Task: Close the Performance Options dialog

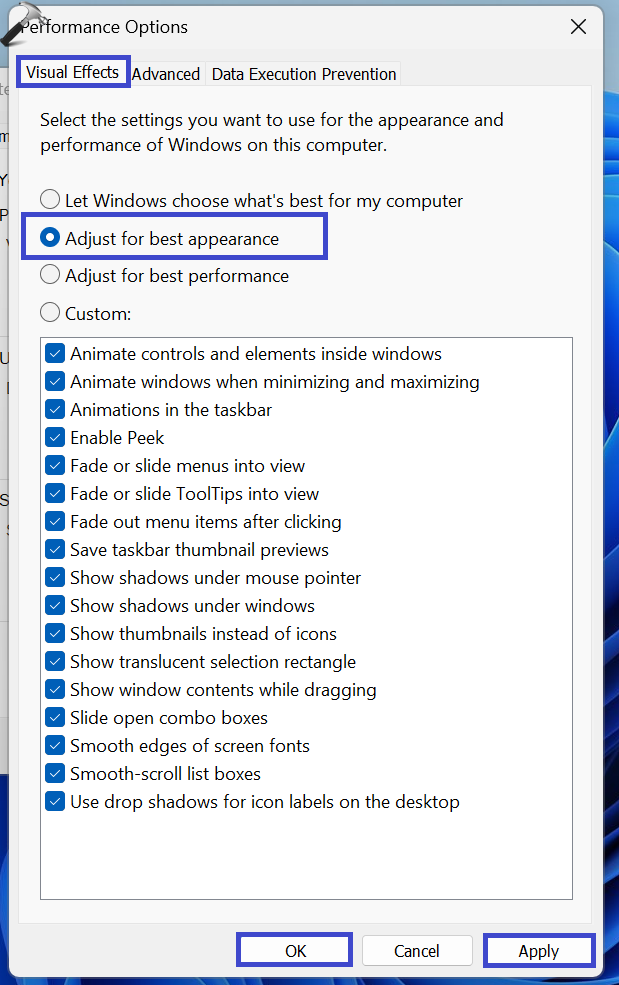Action: pos(578,27)
